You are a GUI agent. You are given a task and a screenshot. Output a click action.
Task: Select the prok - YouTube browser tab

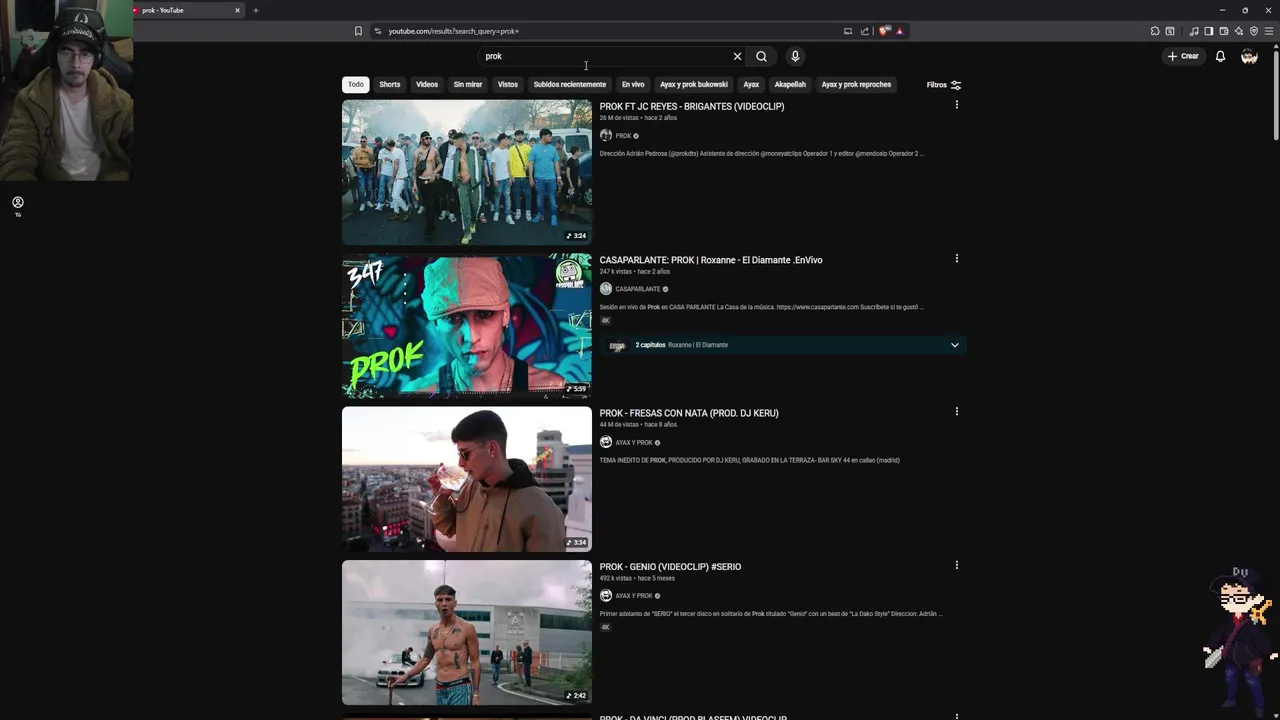188,10
